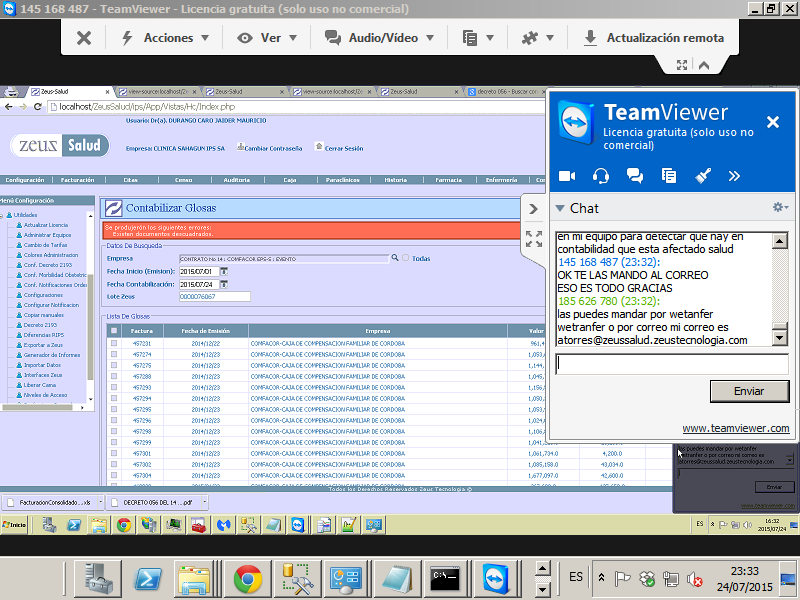Open Farmacia menu in Zeus Salud
Image resolution: width=800 pixels, height=600 pixels.
(x=448, y=180)
